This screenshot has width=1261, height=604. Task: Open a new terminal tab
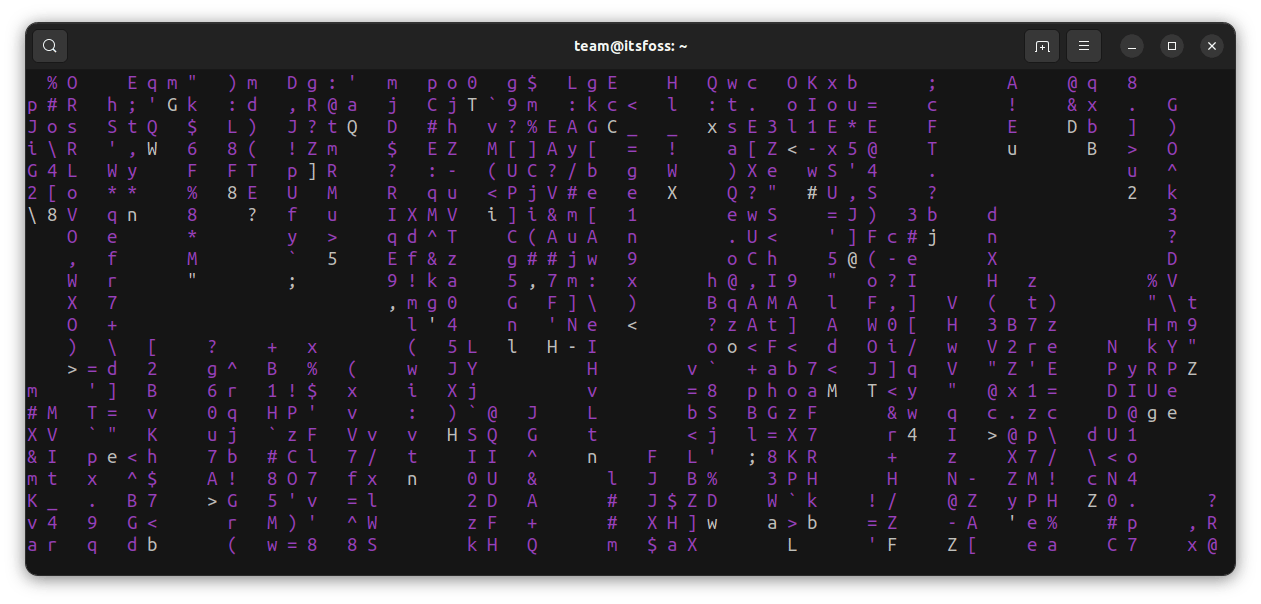[1042, 46]
